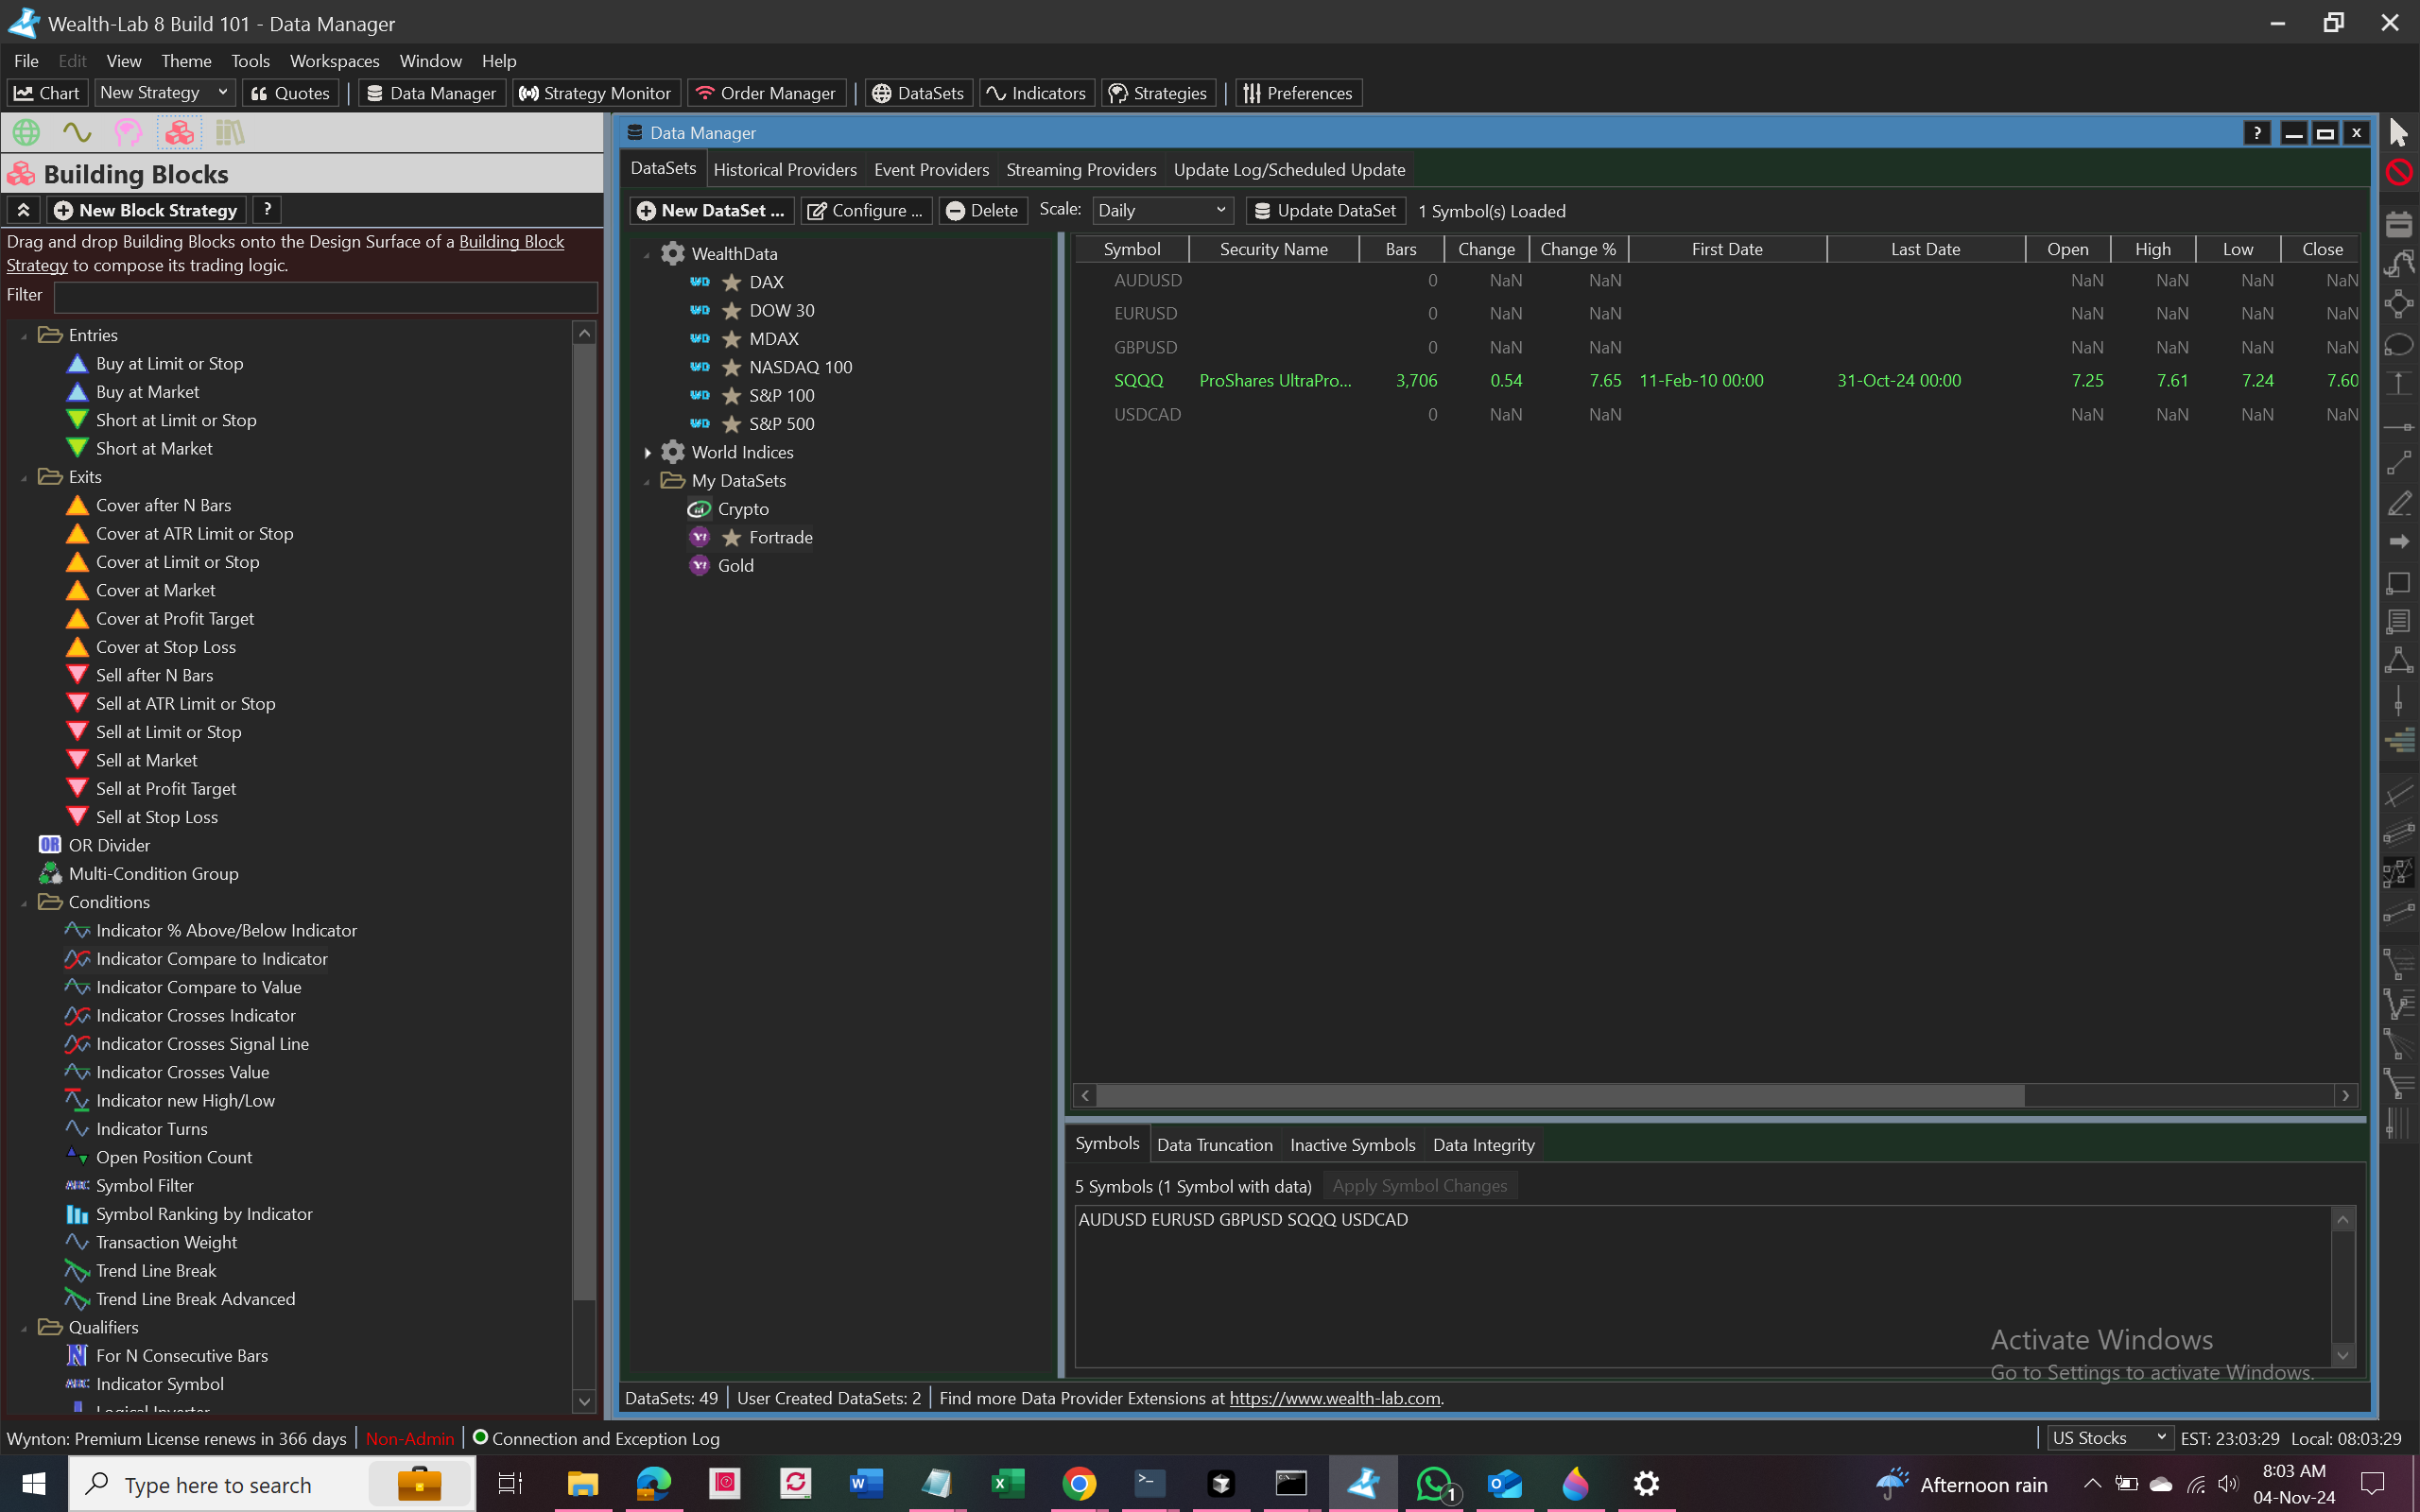
Task: Open the wealth-lab.com link
Action: (x=1334, y=1398)
